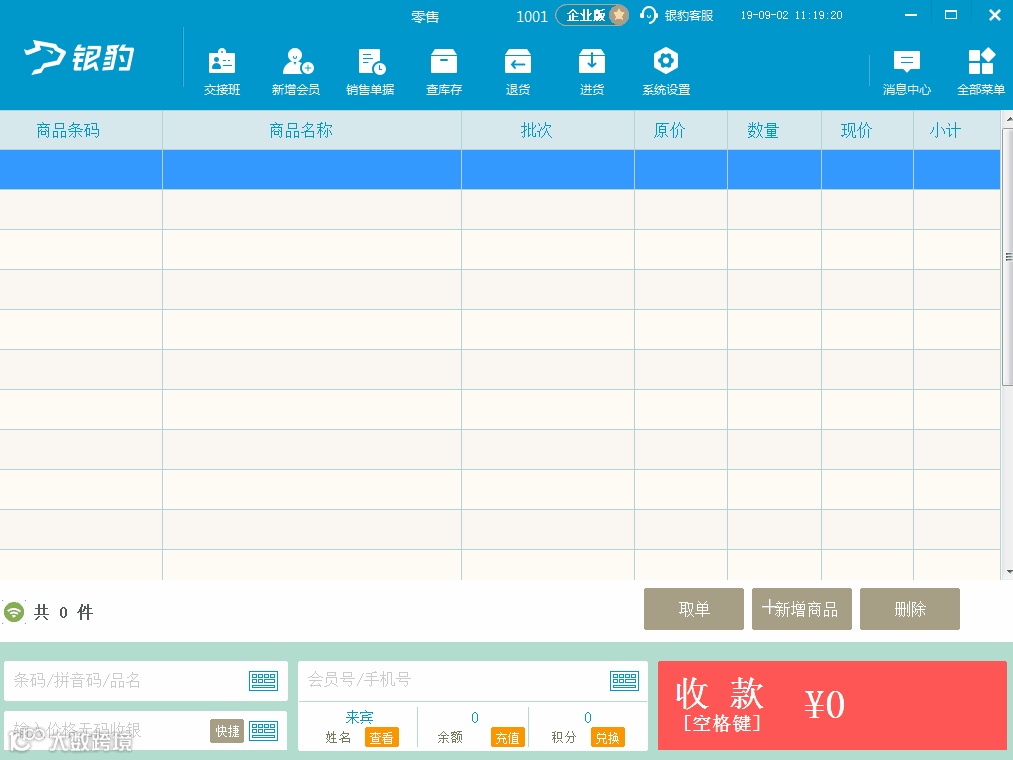Image resolution: width=1013 pixels, height=760 pixels.
Task: Click the scrollbar up arrow
Action: tap(1008, 119)
